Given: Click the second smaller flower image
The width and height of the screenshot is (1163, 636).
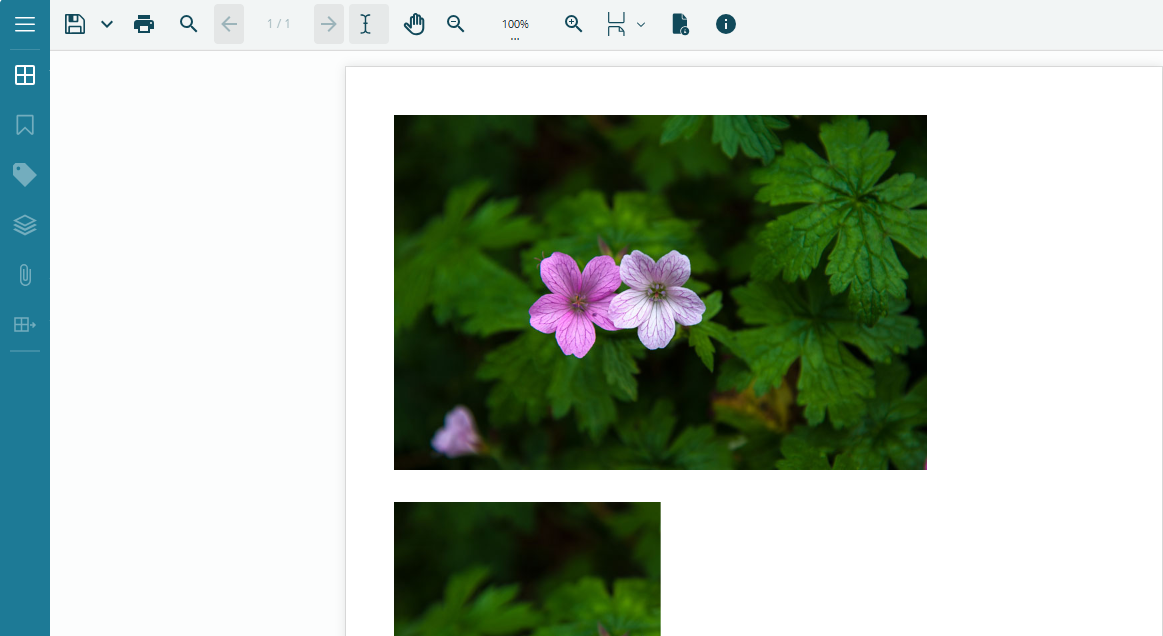Looking at the screenshot, I should point(527,568).
